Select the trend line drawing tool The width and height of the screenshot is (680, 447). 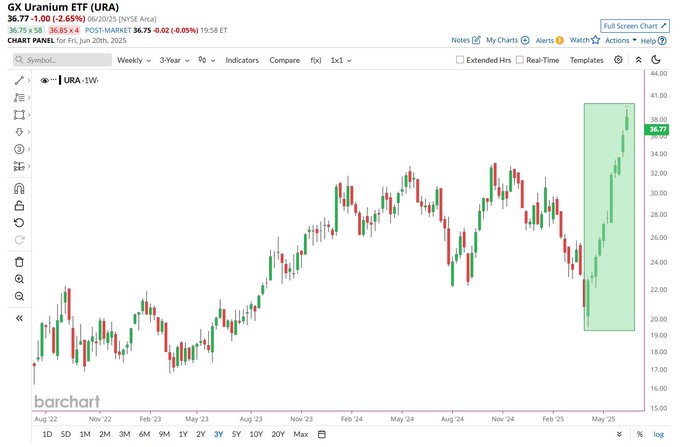pyautogui.click(x=19, y=80)
